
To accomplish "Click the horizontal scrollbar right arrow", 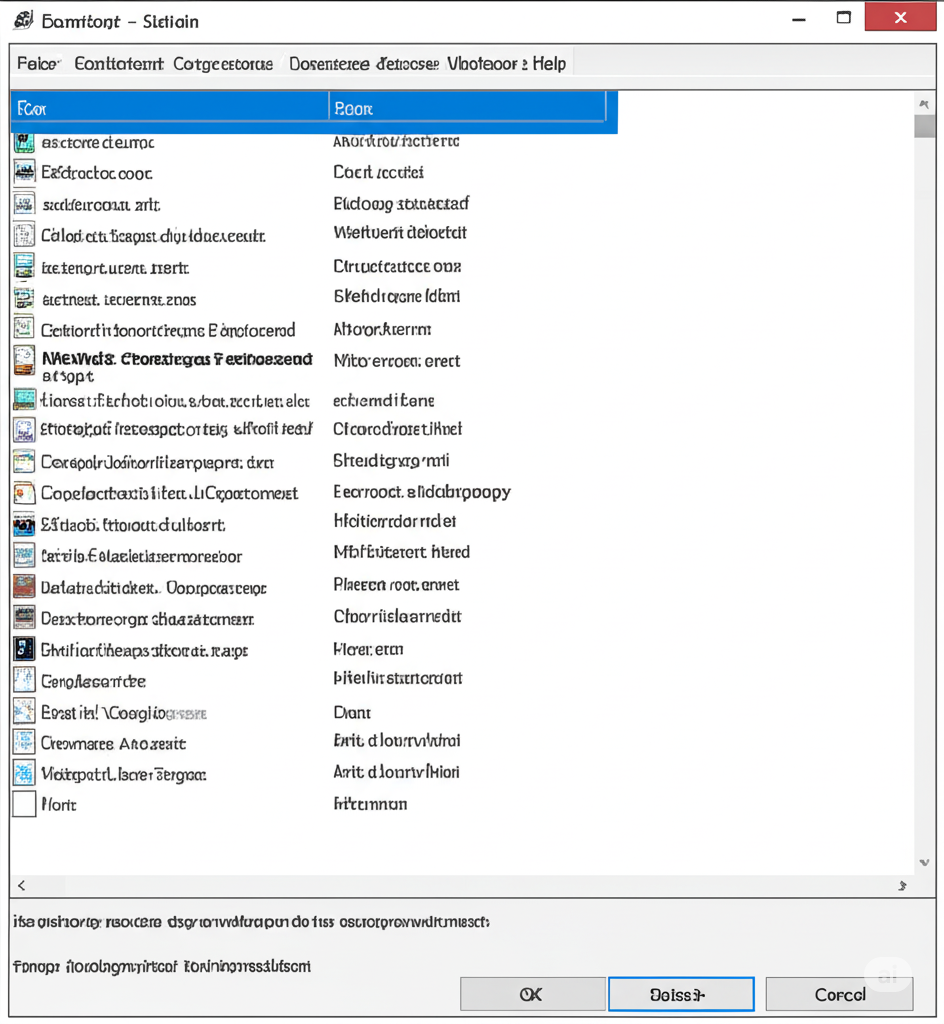I will tap(902, 886).
